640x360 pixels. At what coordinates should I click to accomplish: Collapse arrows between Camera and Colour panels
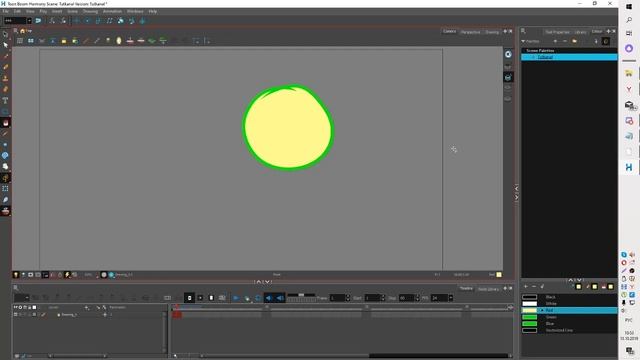point(516,192)
